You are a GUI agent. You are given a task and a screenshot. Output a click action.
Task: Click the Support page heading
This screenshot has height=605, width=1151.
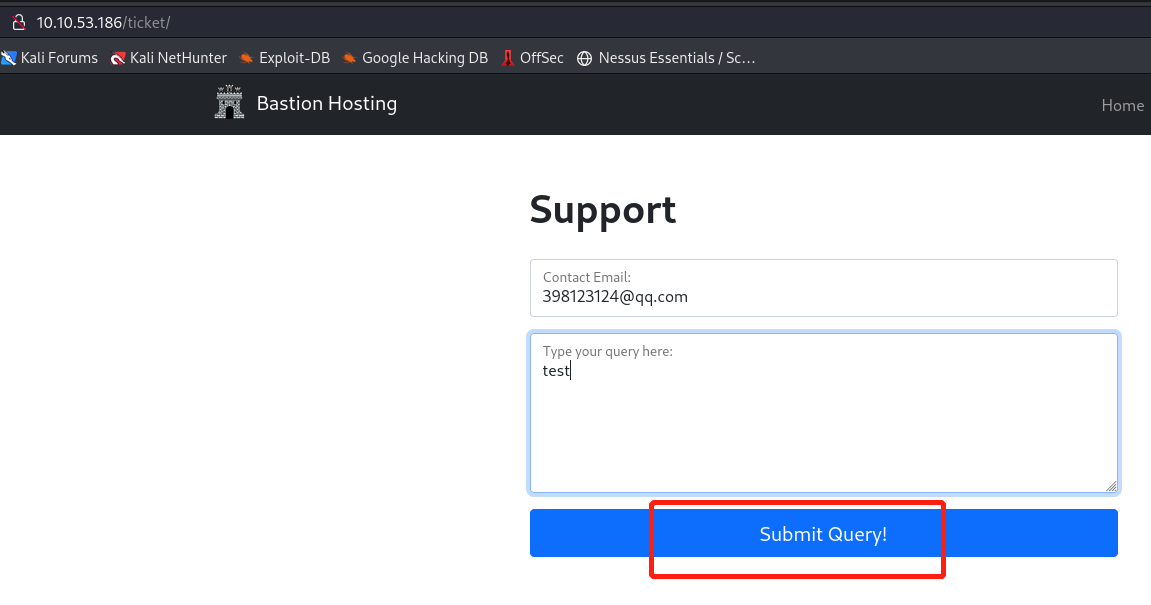[602, 210]
